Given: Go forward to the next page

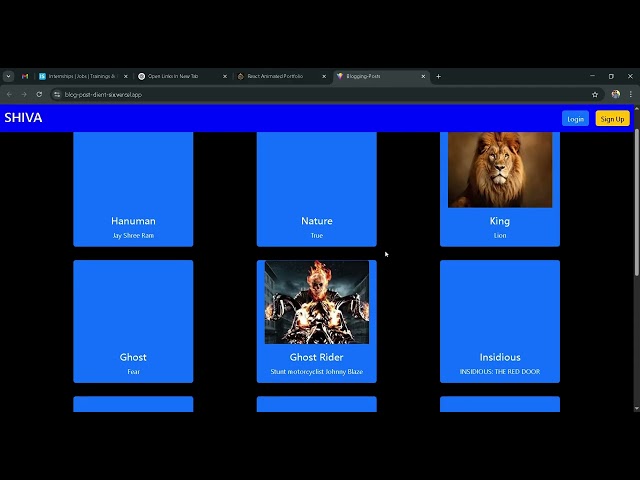Looking at the screenshot, I should pos(24,94).
